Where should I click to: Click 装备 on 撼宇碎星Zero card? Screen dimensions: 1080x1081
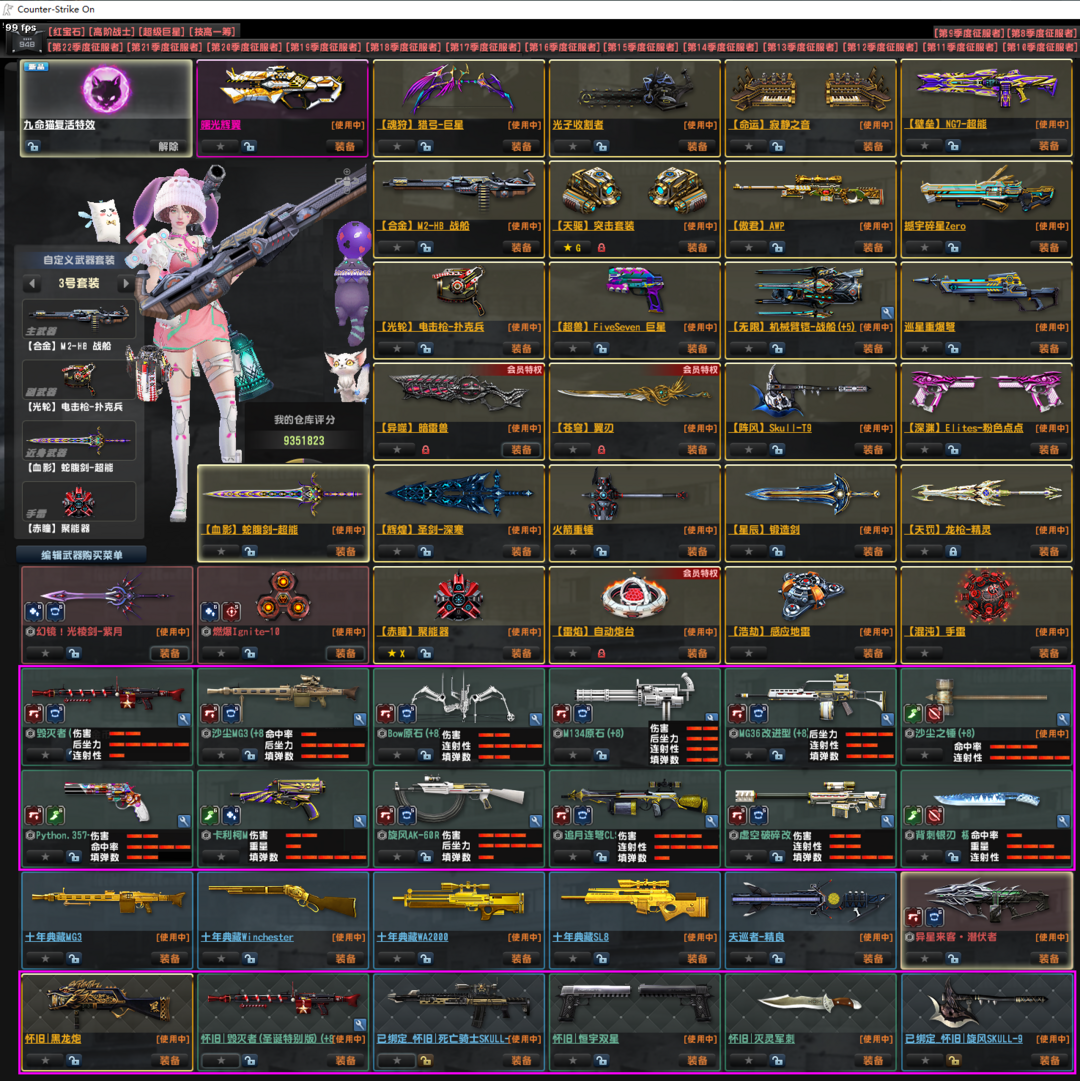click(x=1048, y=247)
